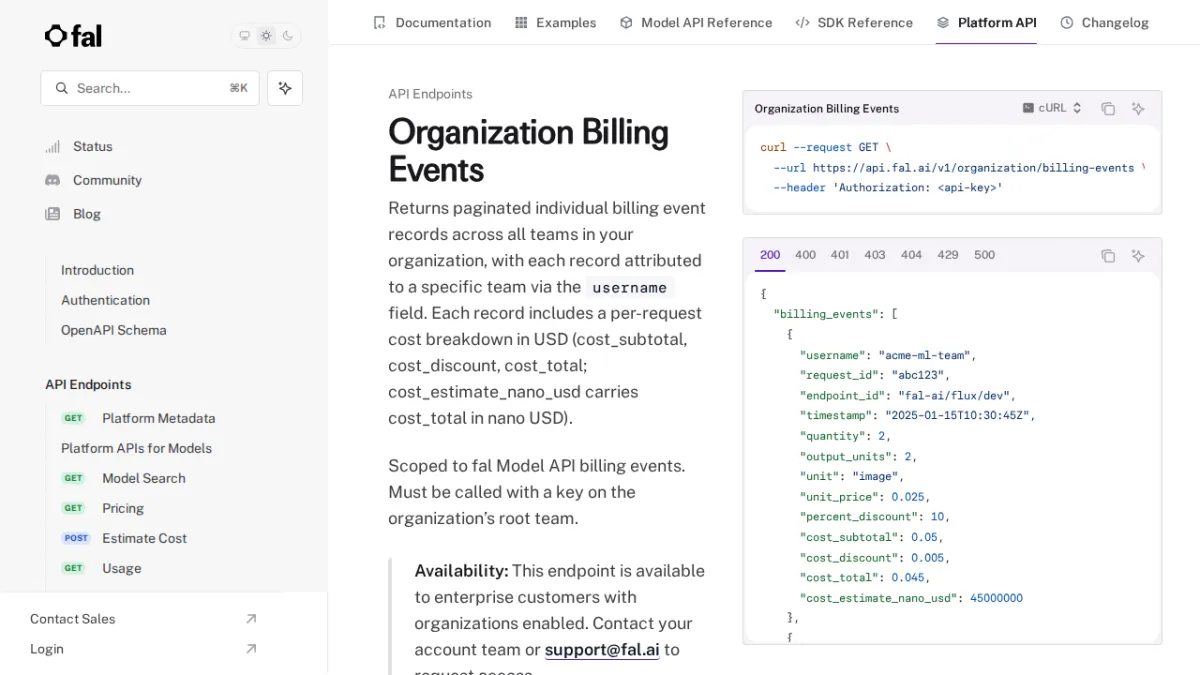Open Estimate Cost endpoint
The height and width of the screenshot is (675, 1200).
(x=144, y=538)
